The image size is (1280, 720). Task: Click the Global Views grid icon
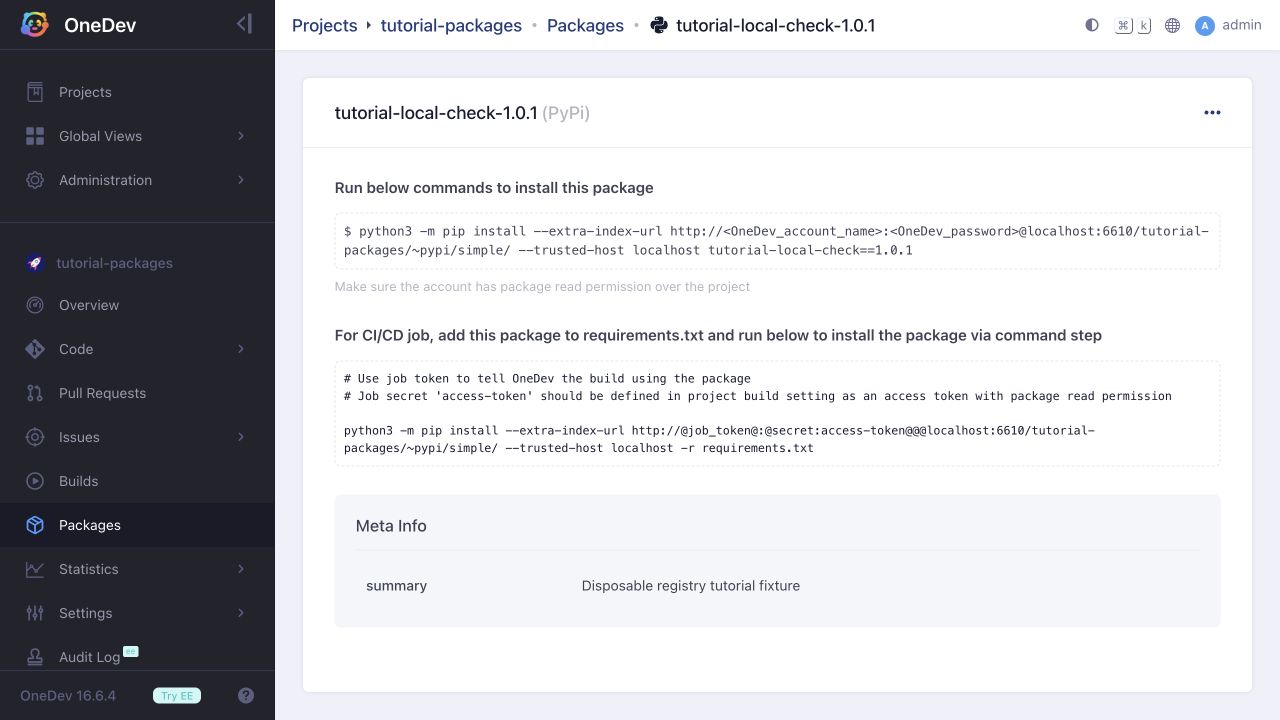(35, 136)
